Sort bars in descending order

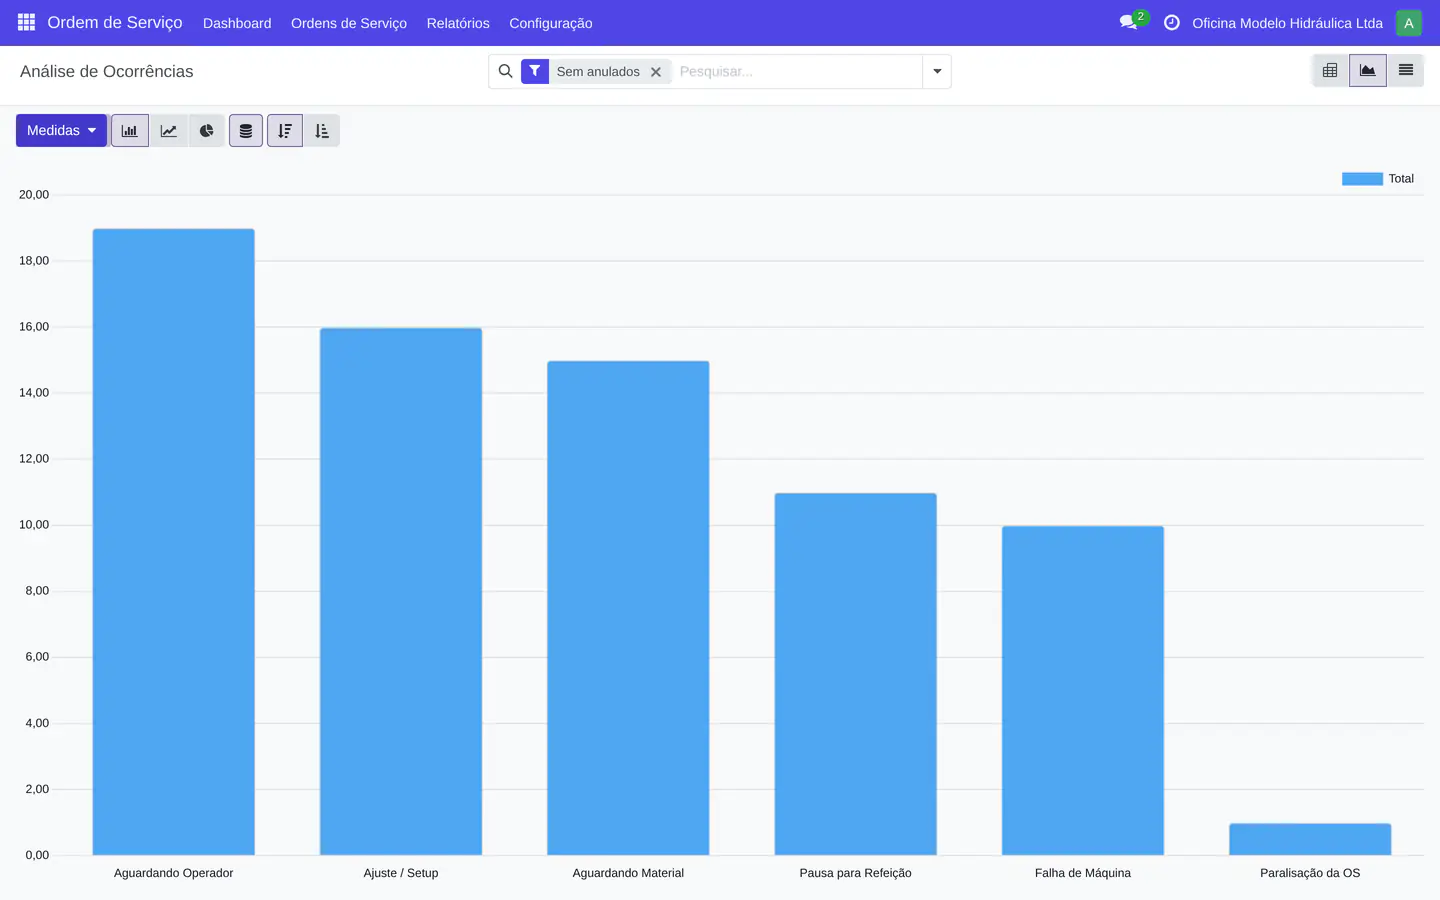(x=285, y=131)
